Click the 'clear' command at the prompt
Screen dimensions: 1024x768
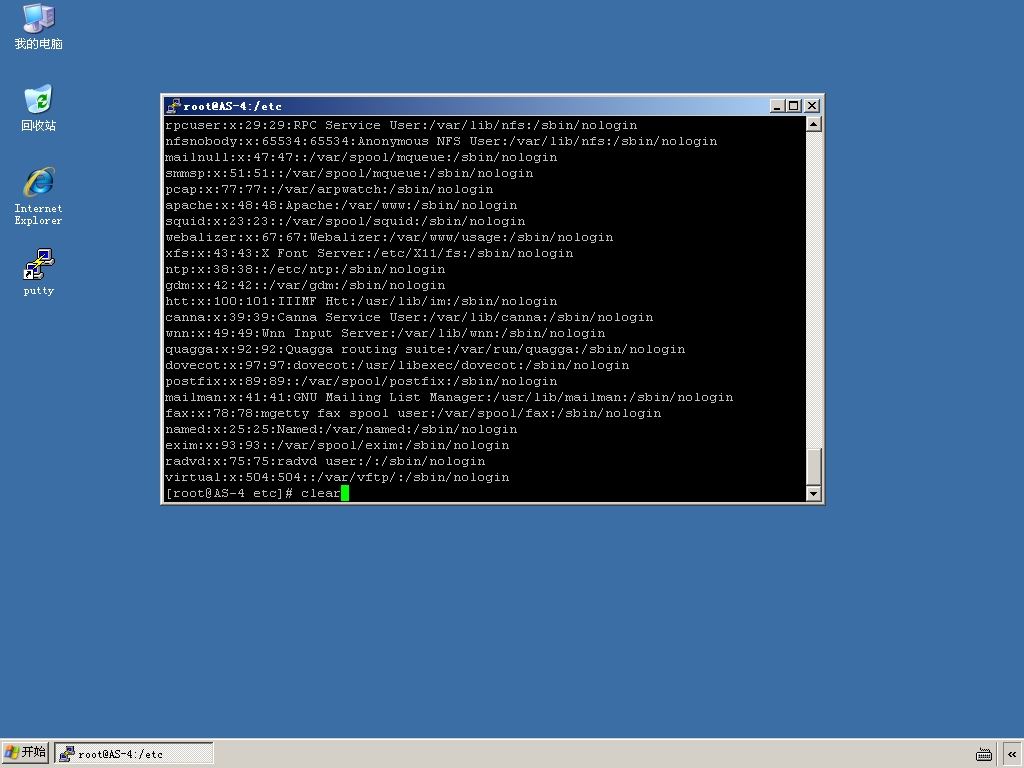(x=321, y=493)
